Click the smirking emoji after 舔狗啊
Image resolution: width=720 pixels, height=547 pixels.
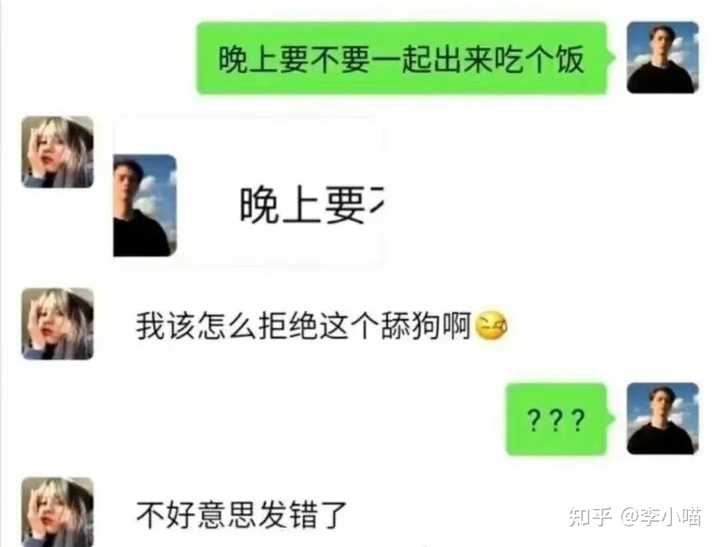(491, 326)
